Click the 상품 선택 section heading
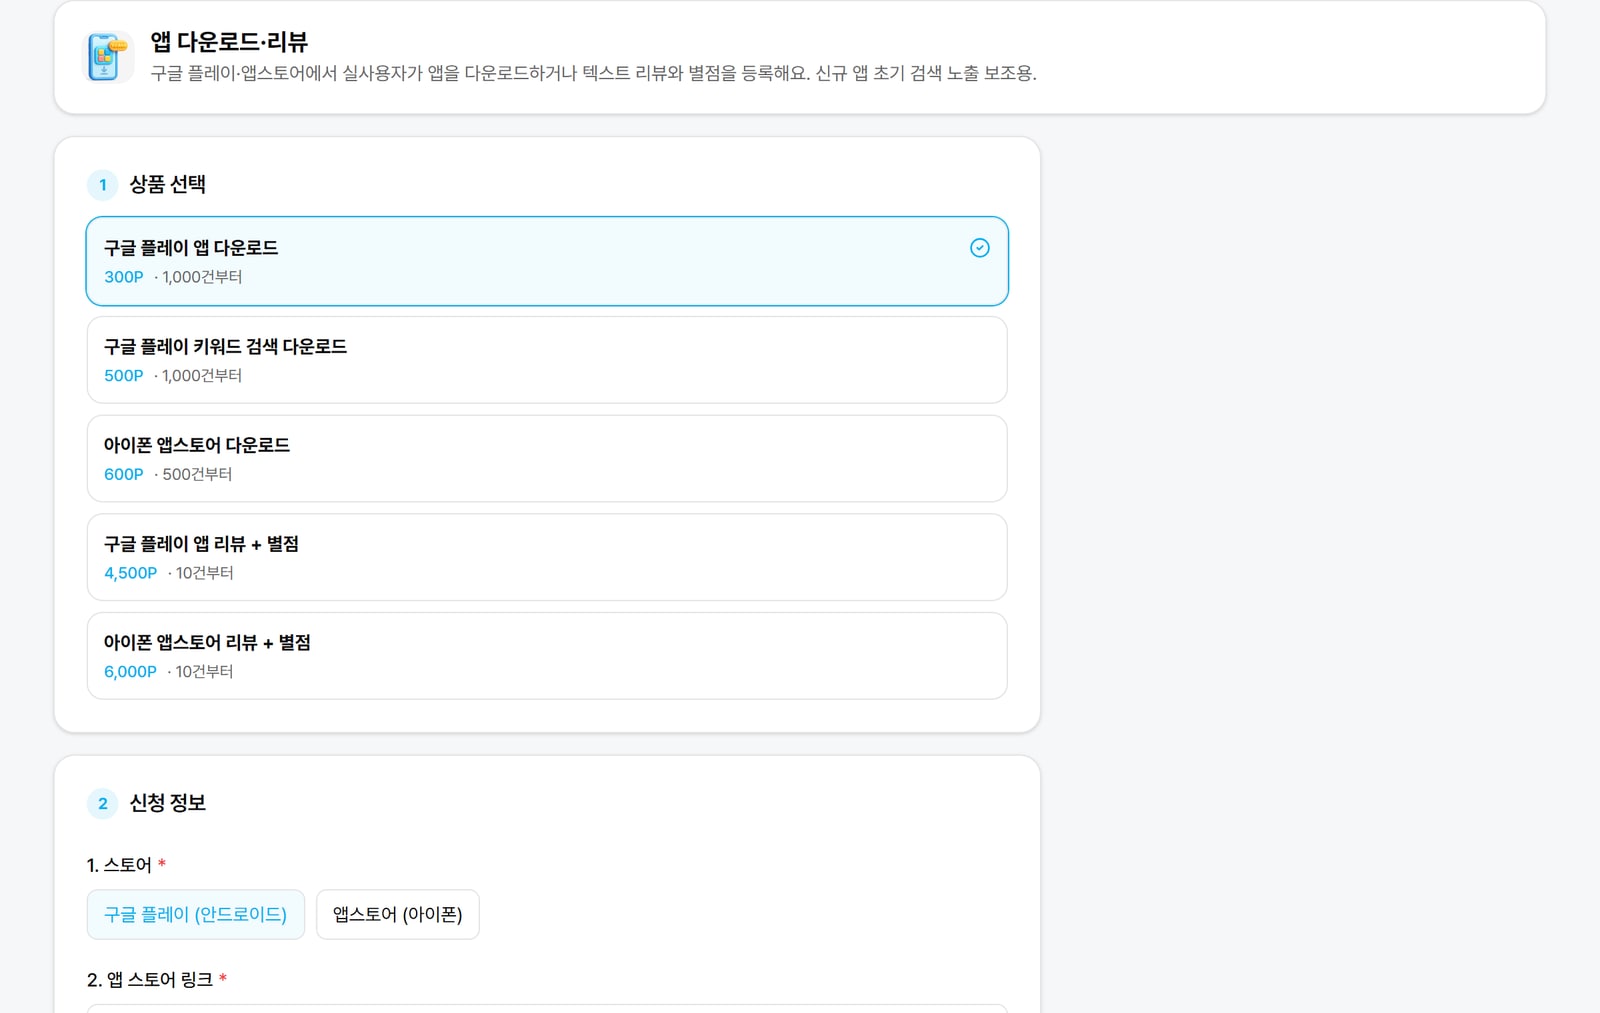This screenshot has height=1013, width=1600. click(168, 184)
